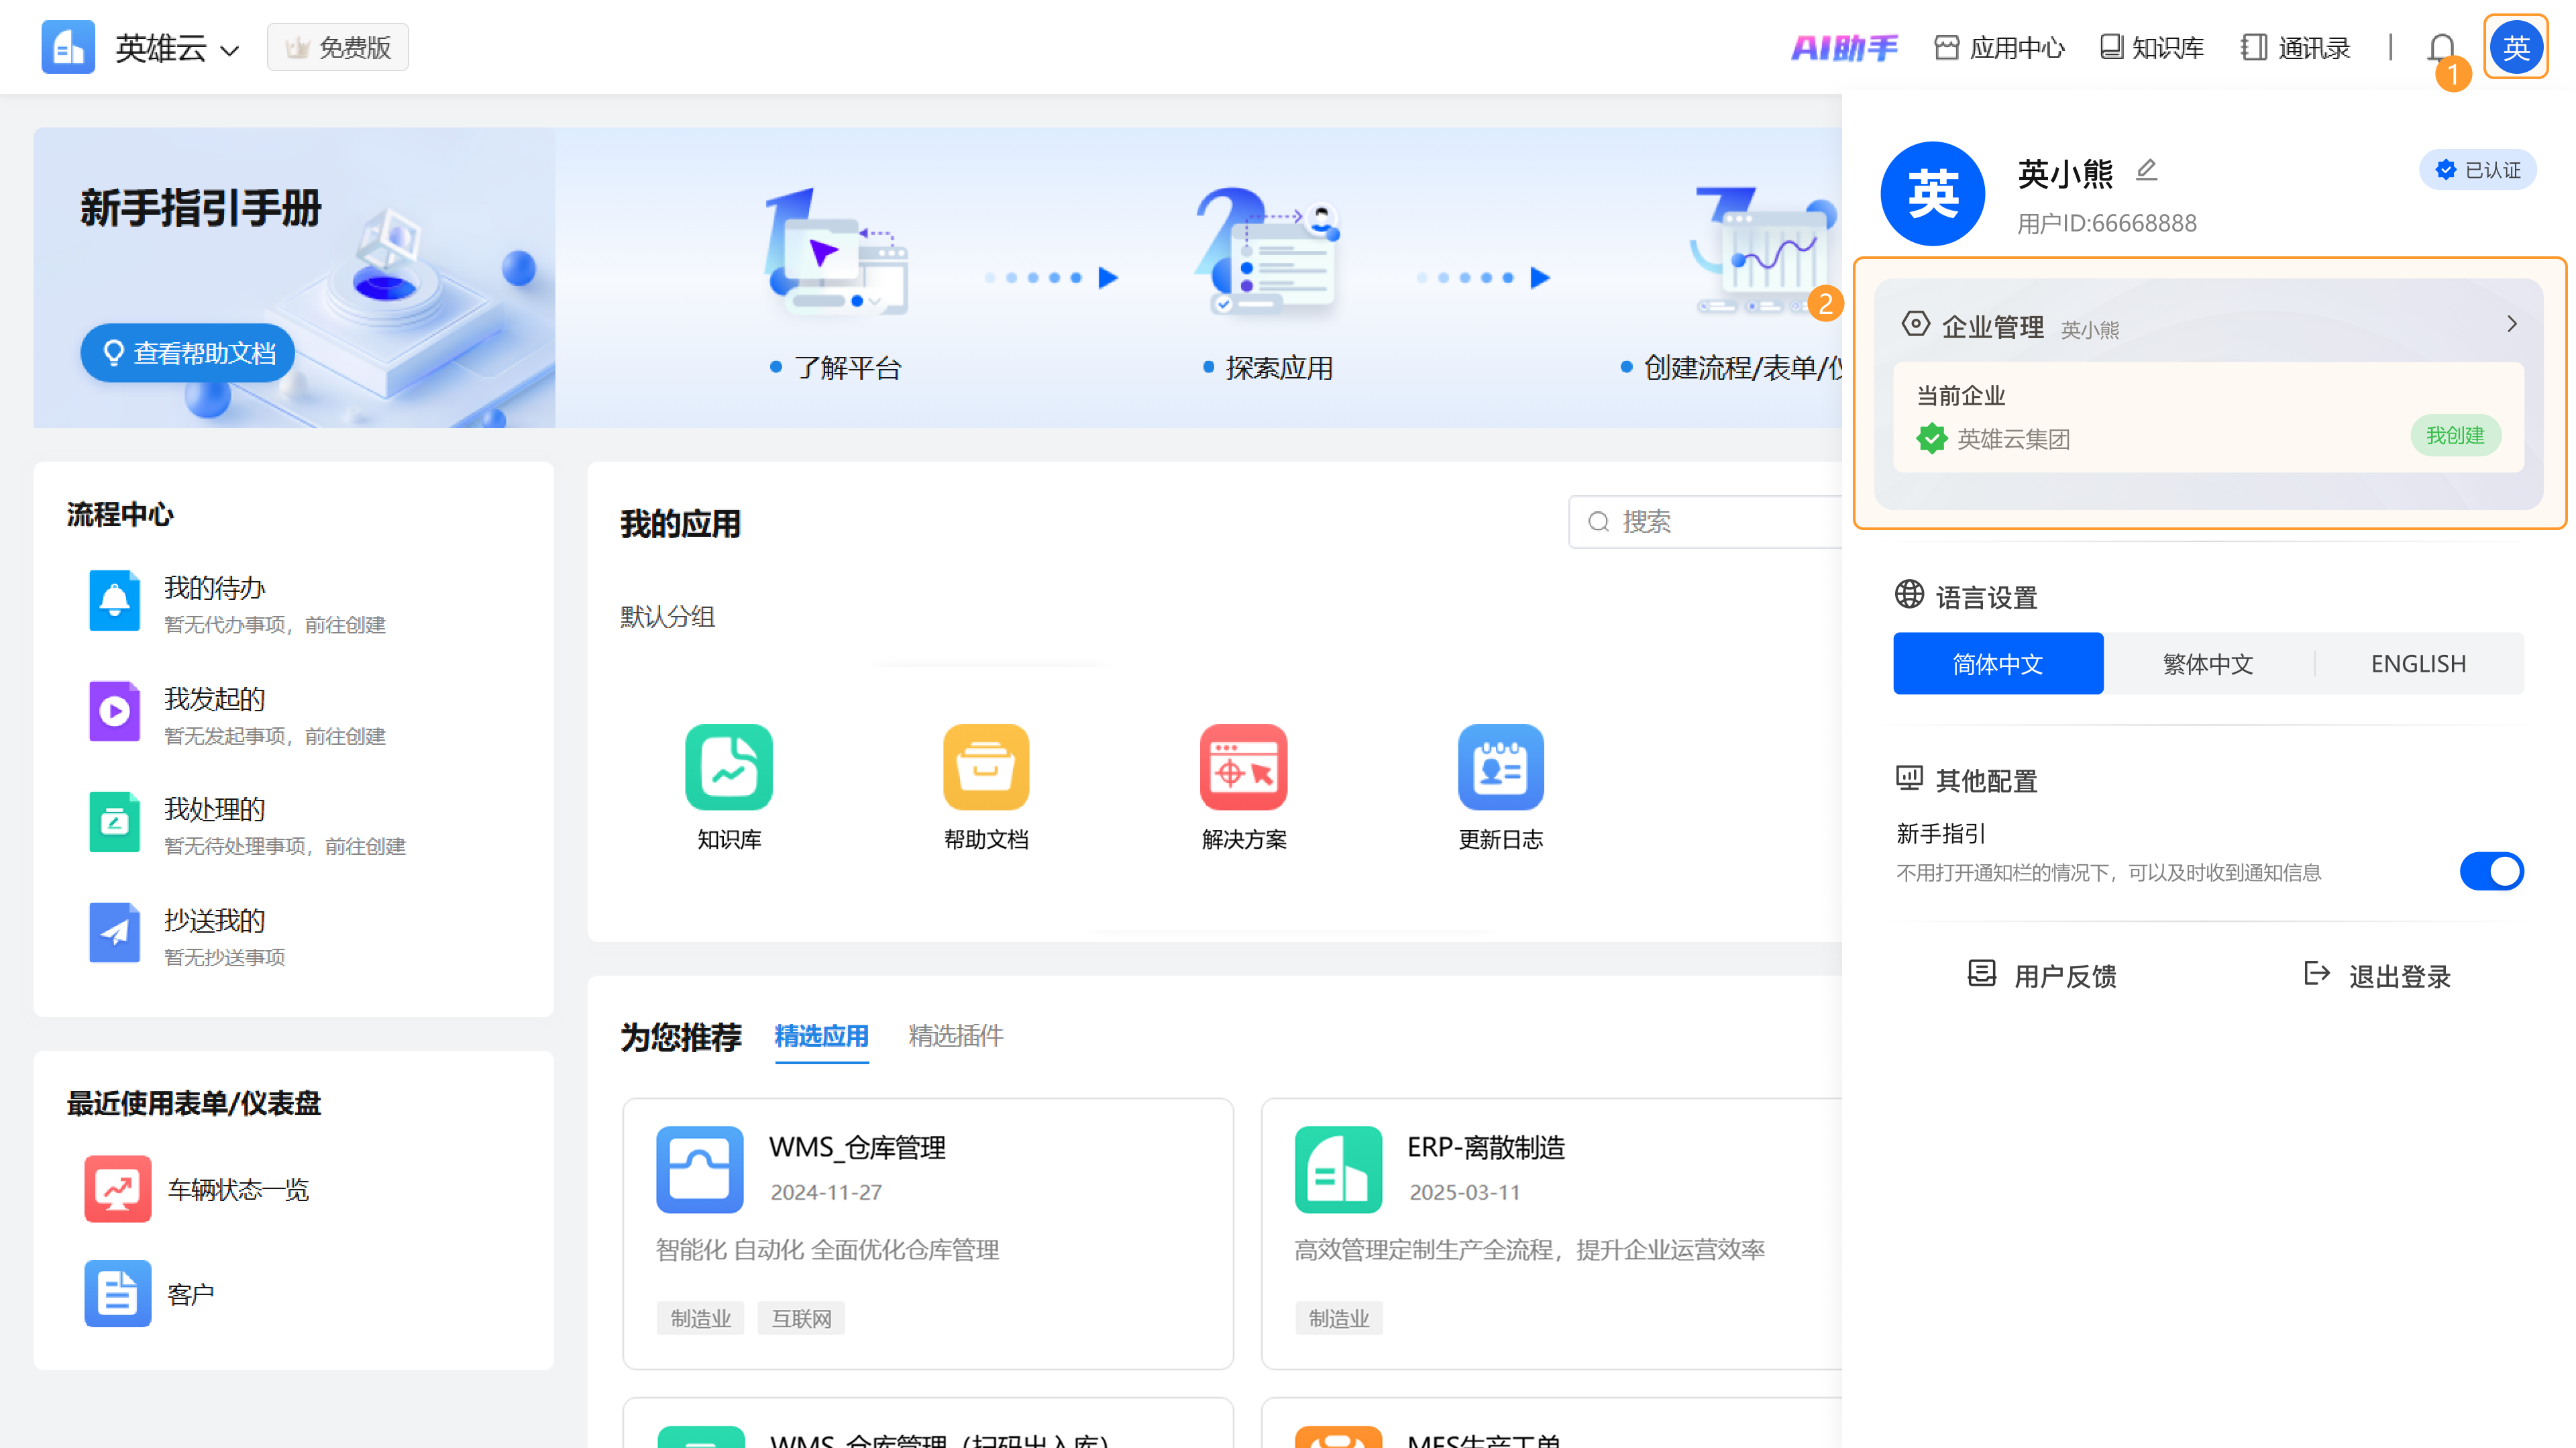Viewport: 2576px width, 1448px height.
Task: Click the 英 user avatar in header
Action: coord(2516,47)
